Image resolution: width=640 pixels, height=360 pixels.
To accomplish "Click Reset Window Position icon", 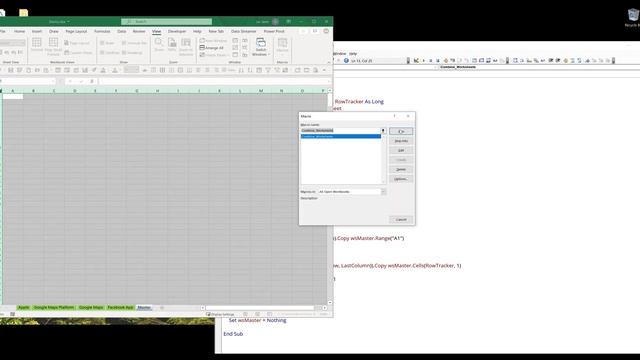I will [x=245, y=54].
